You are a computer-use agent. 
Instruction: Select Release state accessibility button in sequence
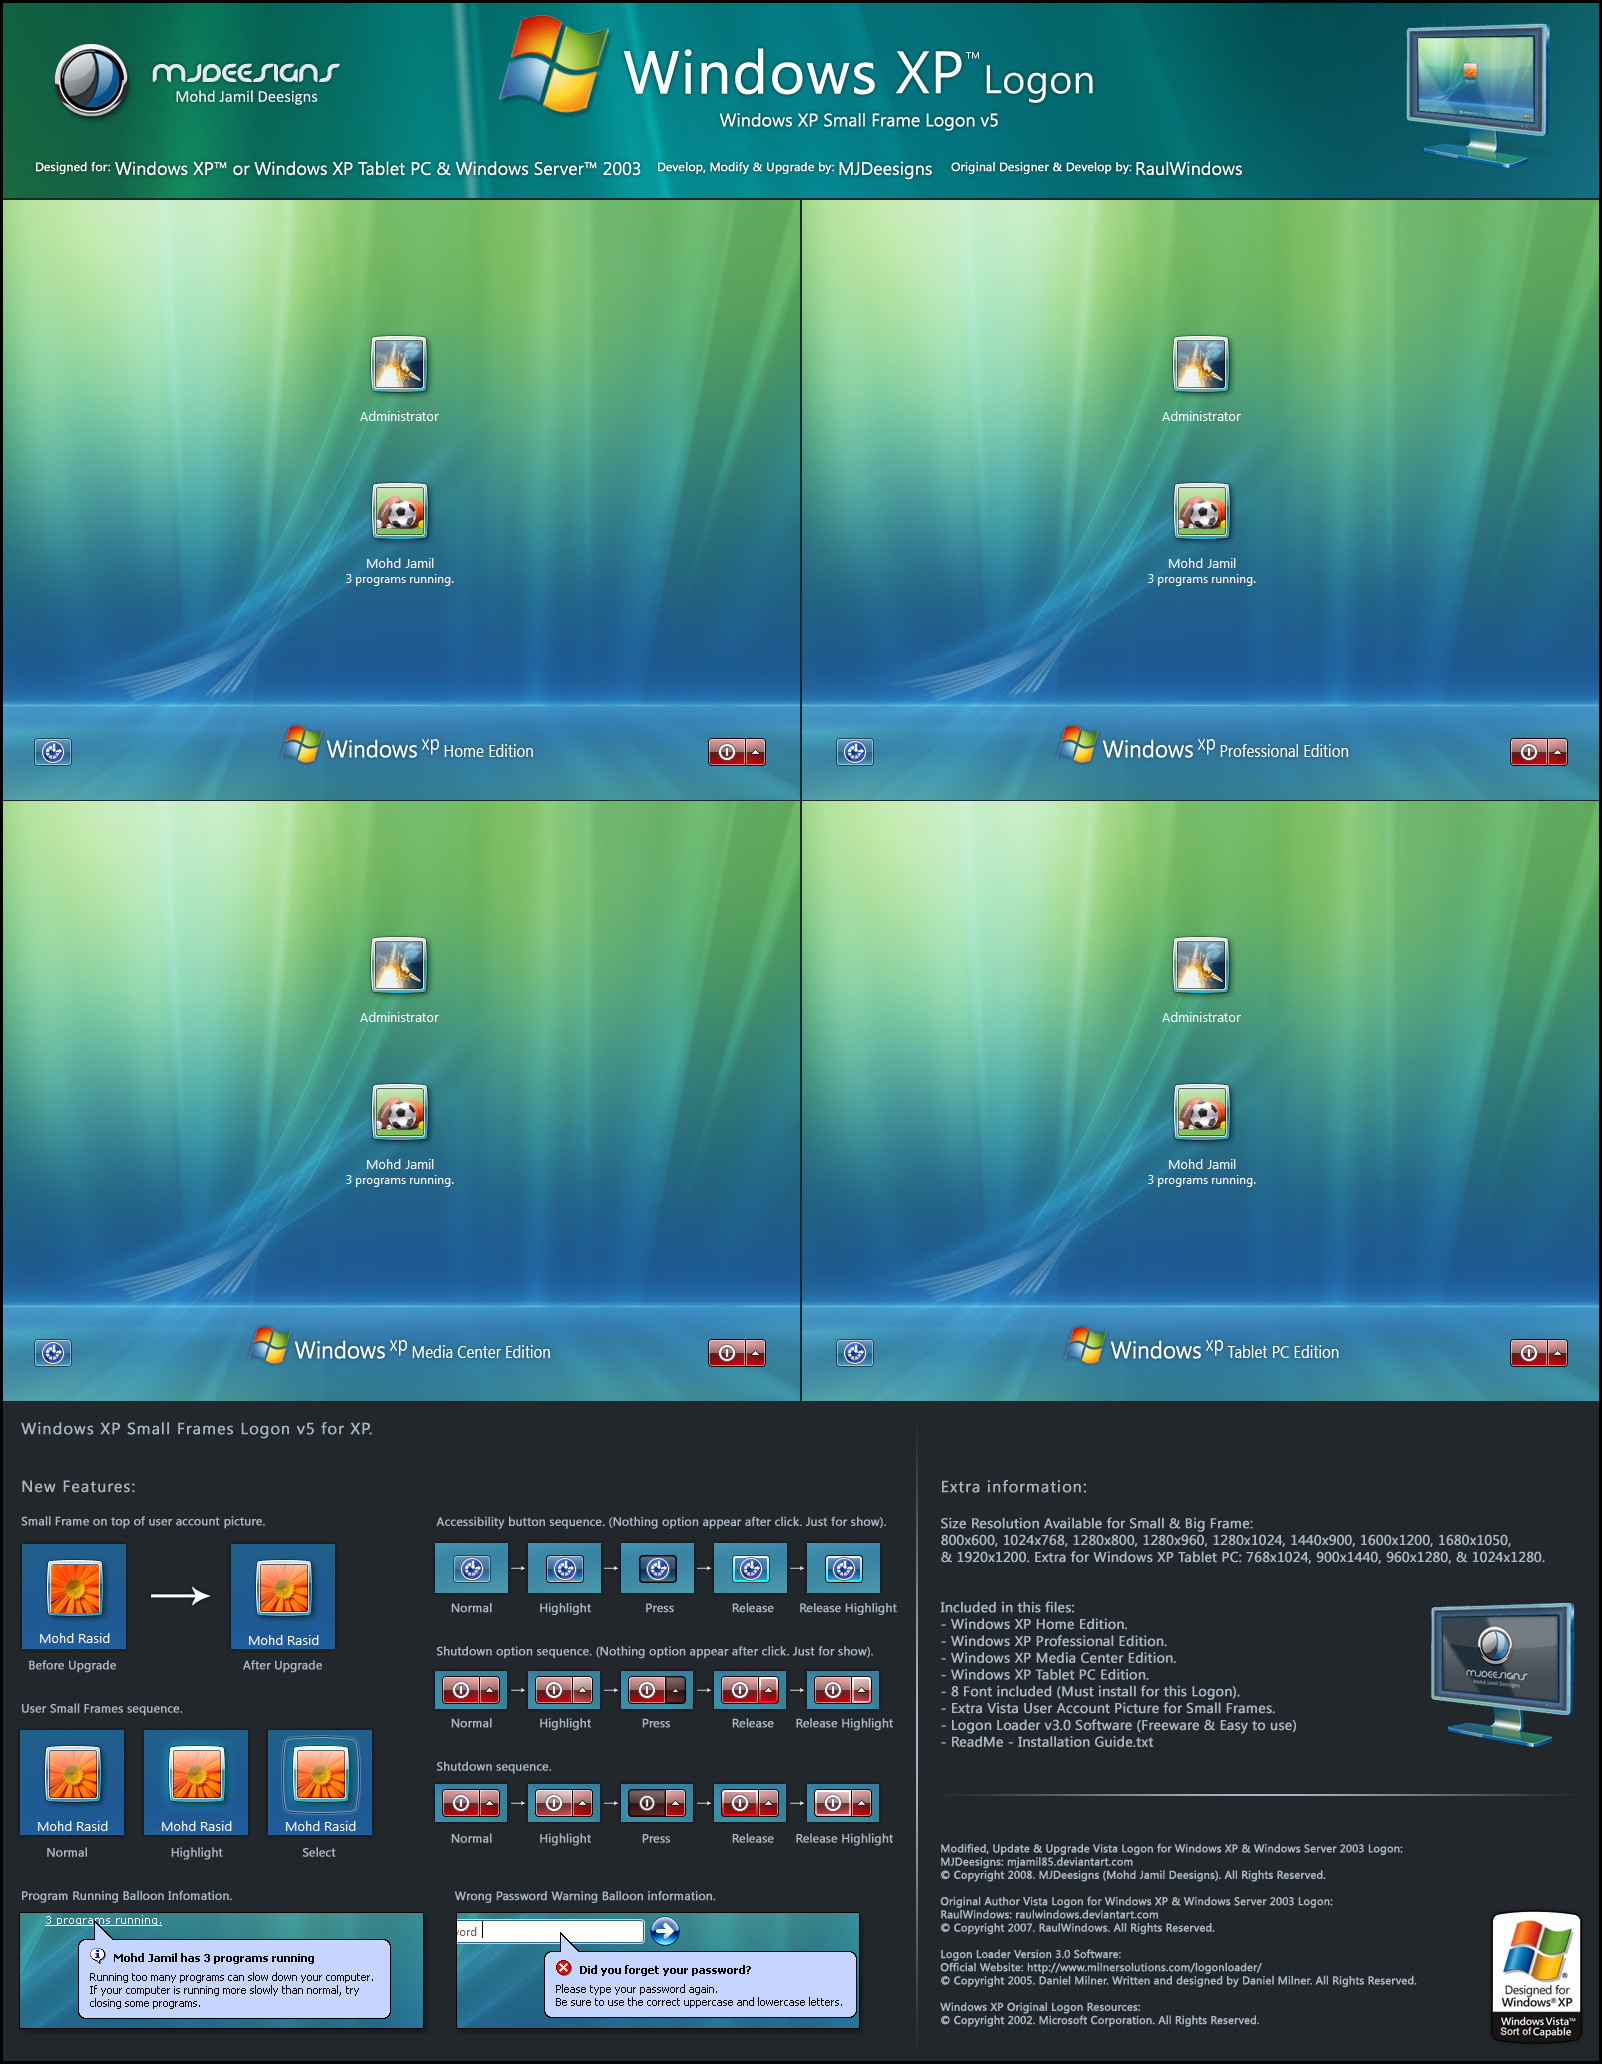751,1569
